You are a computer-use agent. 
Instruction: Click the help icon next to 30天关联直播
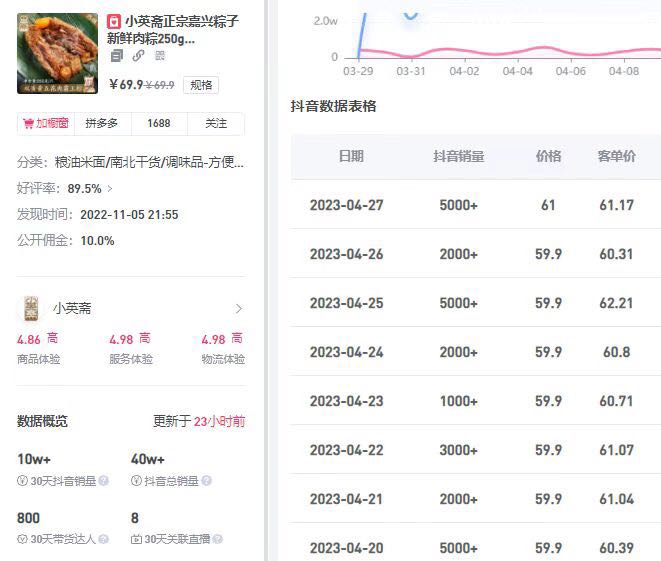click(218, 539)
